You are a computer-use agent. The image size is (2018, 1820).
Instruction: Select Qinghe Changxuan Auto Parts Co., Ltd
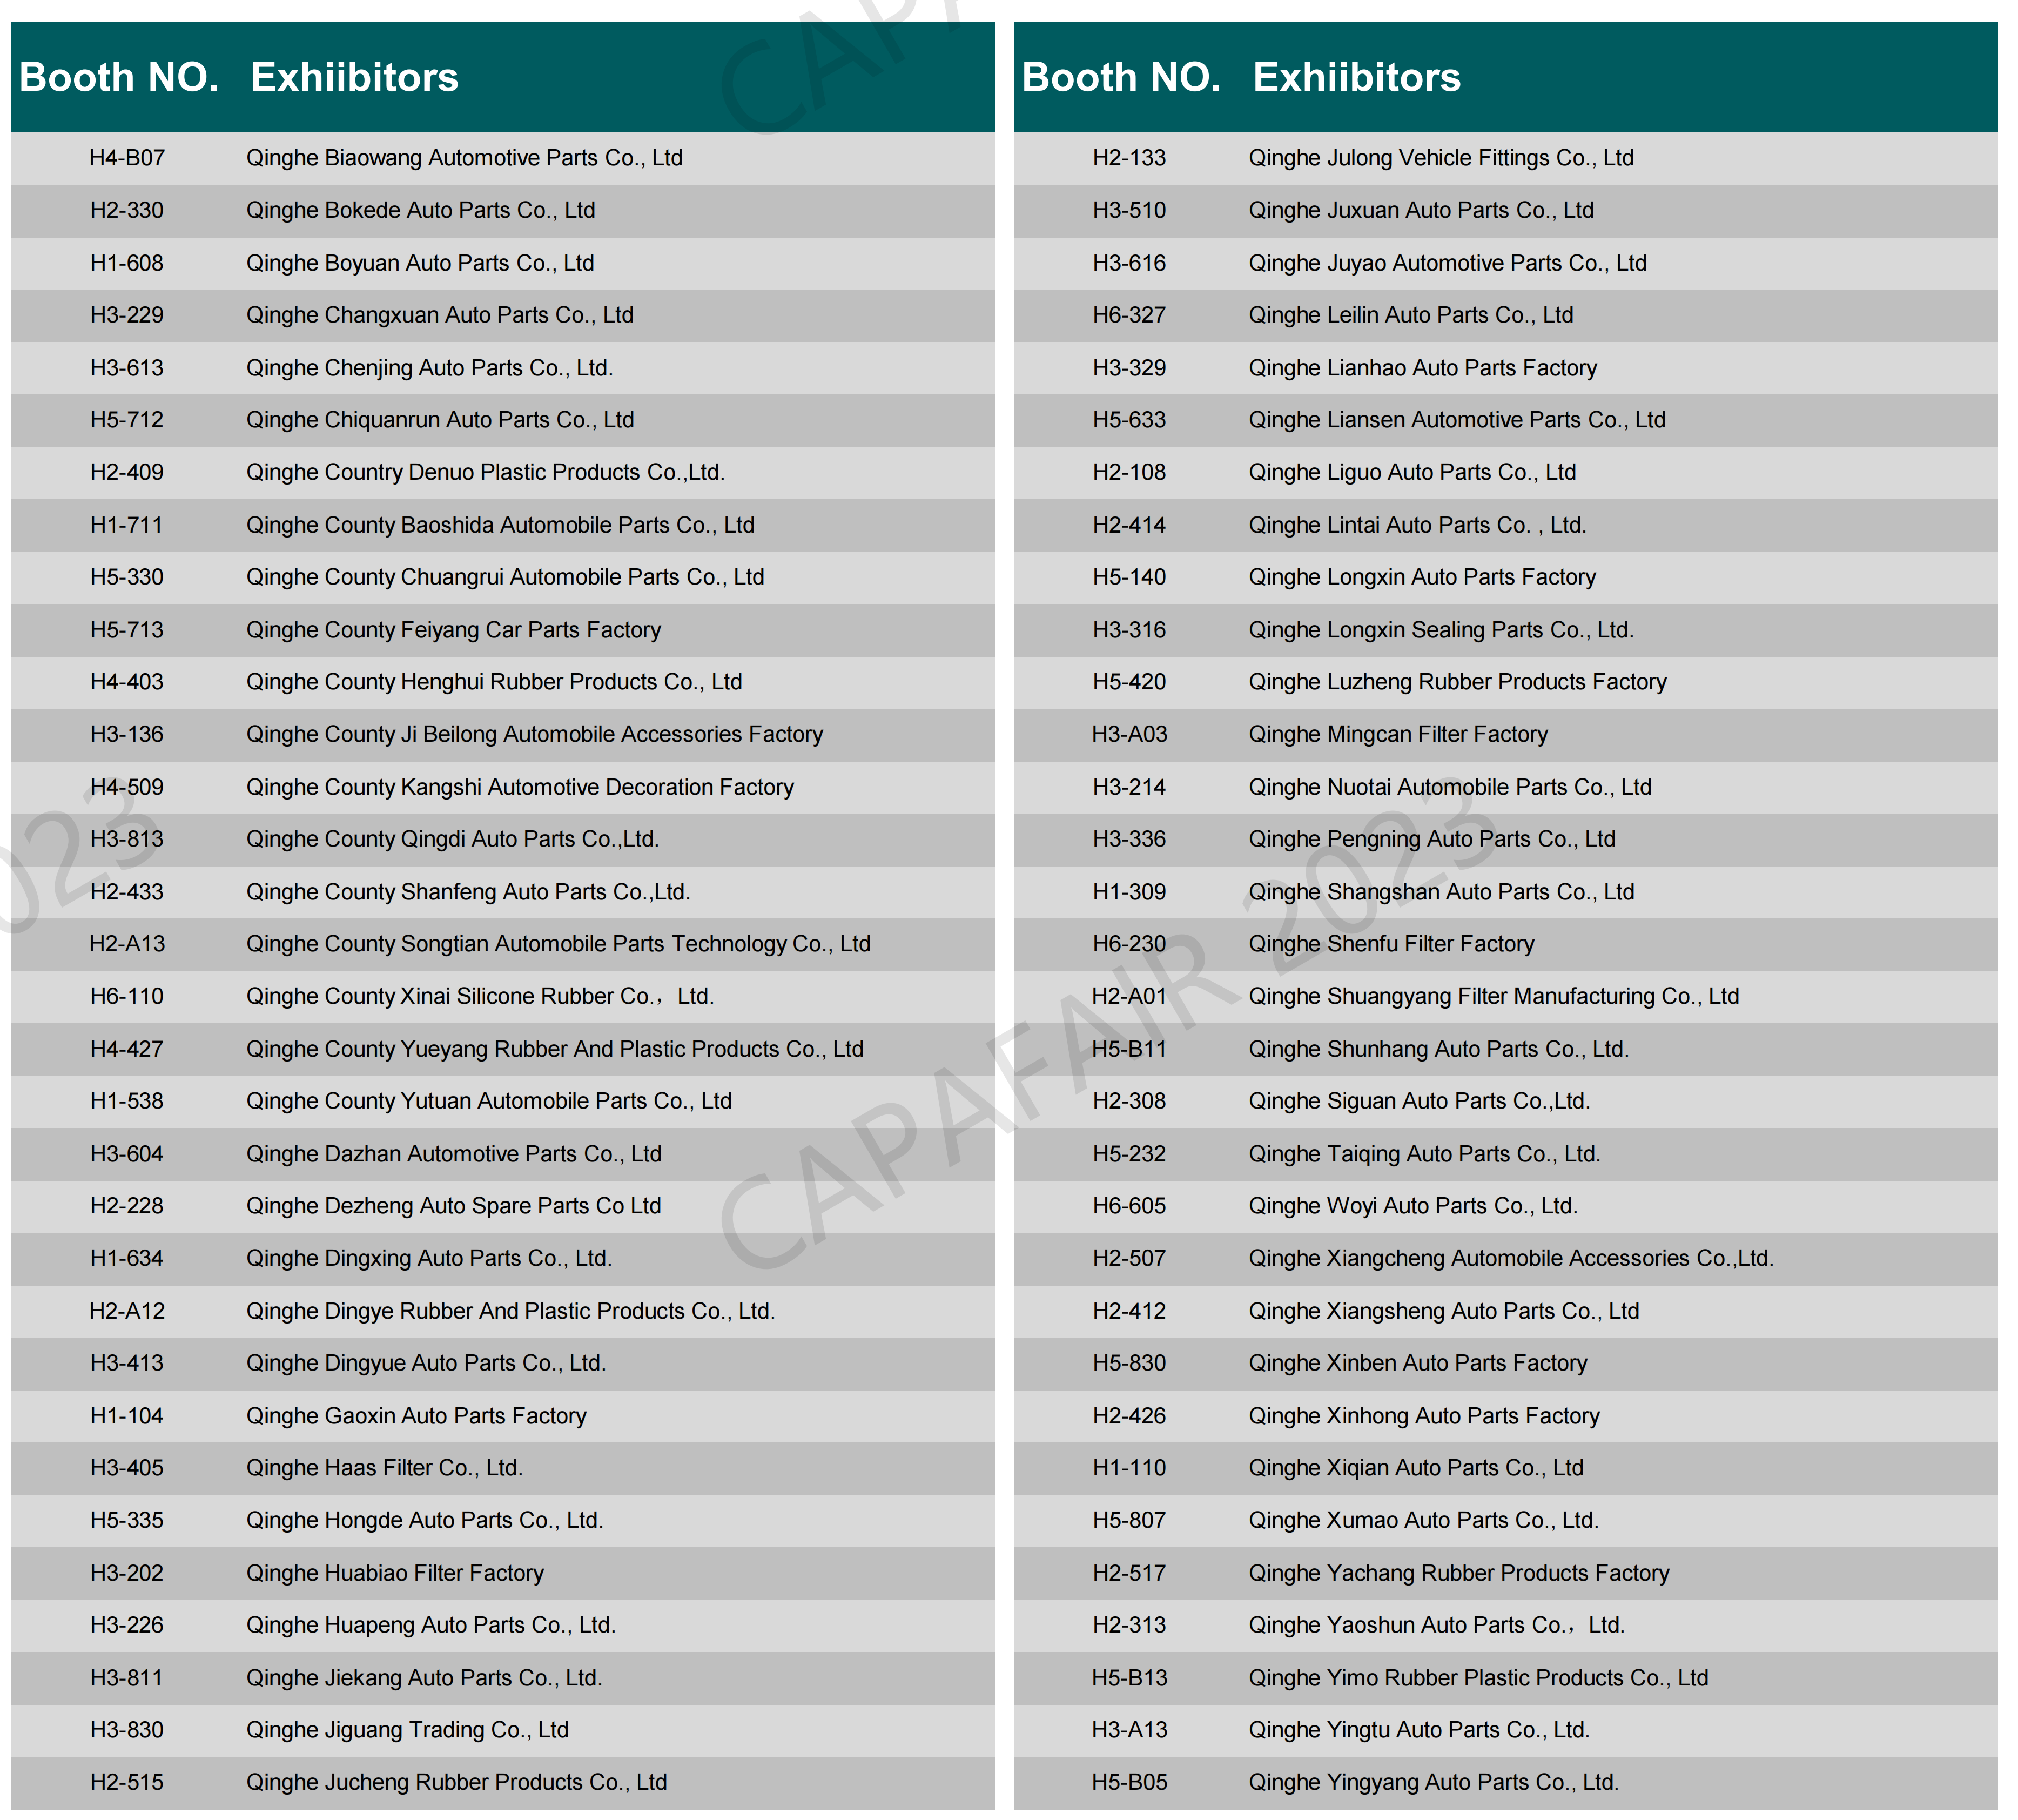tap(440, 315)
